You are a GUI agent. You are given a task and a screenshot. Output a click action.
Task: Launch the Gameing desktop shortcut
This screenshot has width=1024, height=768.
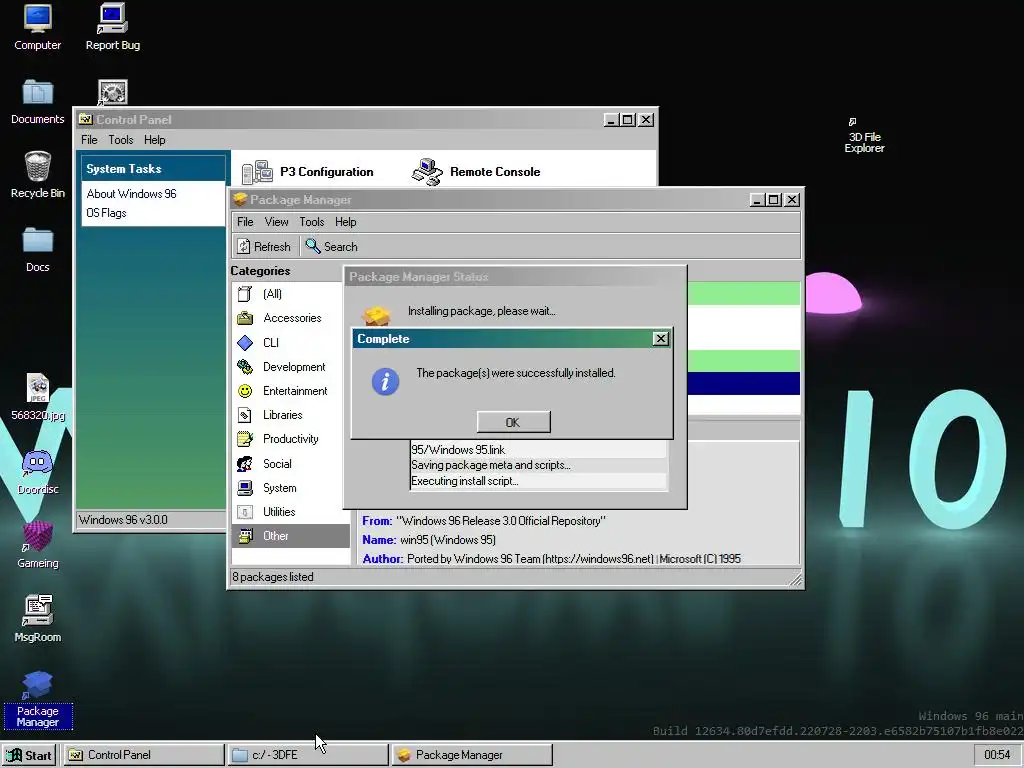37,545
